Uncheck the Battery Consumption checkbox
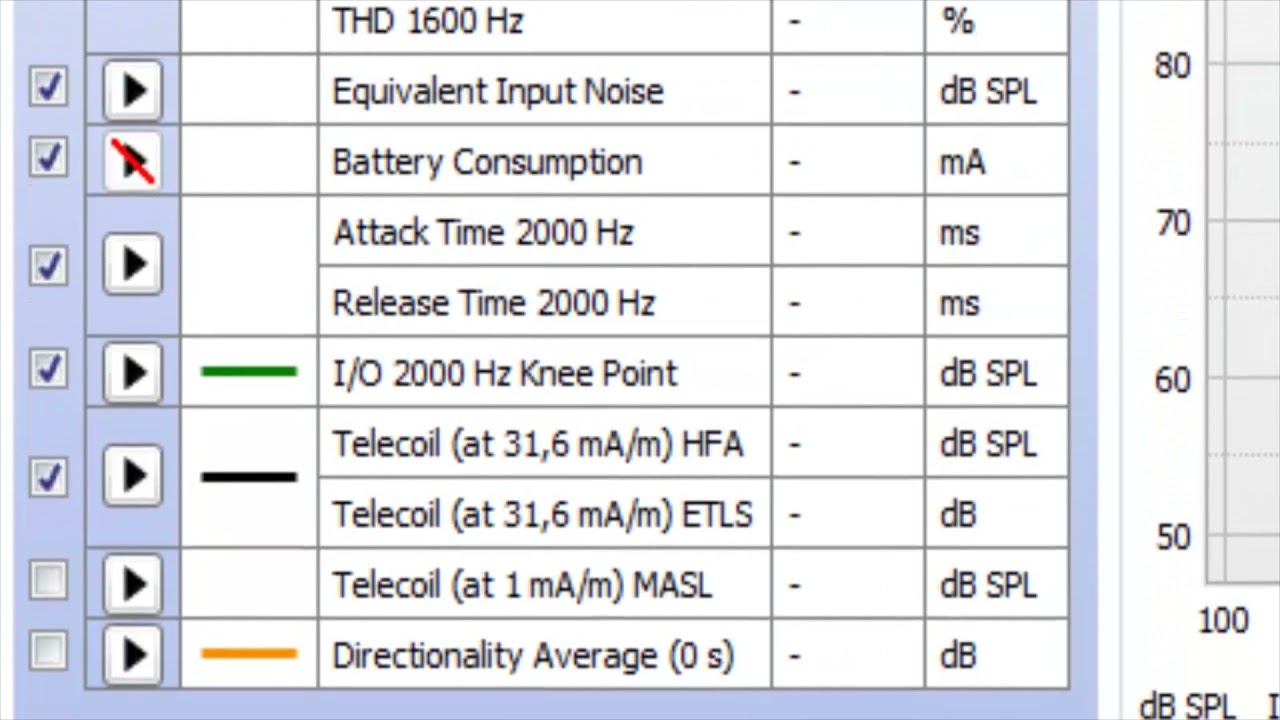The height and width of the screenshot is (720, 1280). click(48, 158)
